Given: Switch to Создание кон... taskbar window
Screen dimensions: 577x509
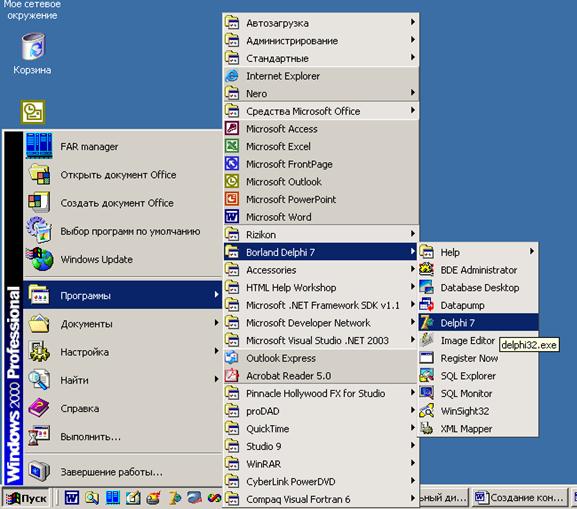Looking at the screenshot, I should click(519, 498).
